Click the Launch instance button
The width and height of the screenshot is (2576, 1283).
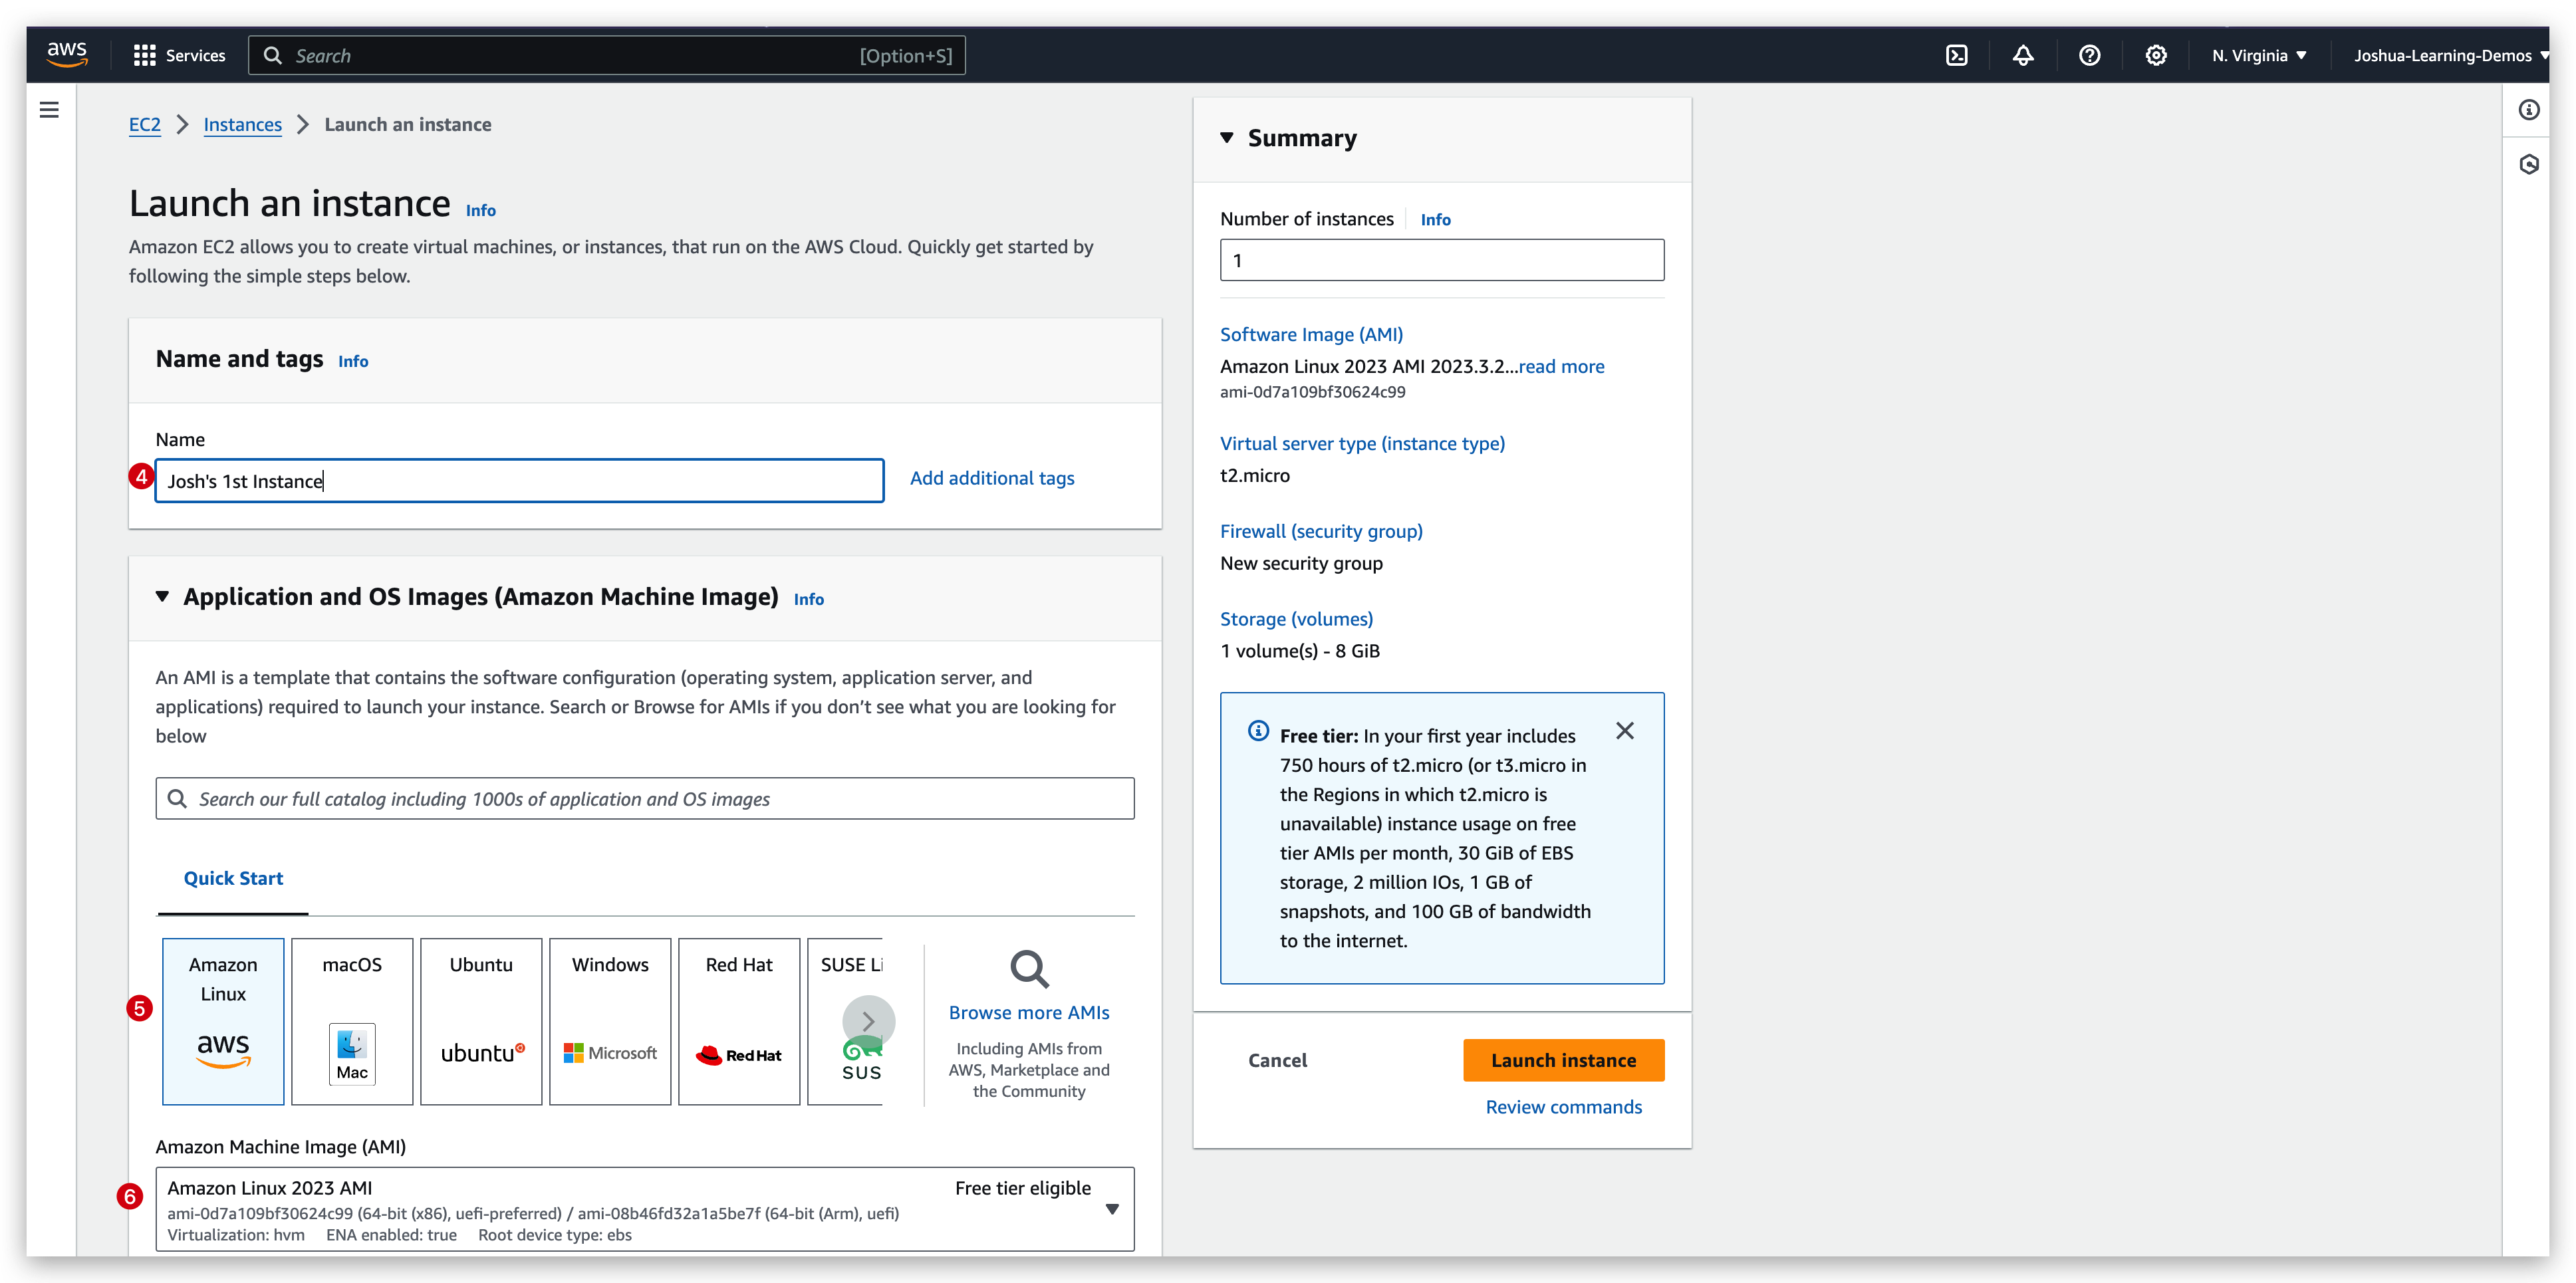(x=1563, y=1060)
